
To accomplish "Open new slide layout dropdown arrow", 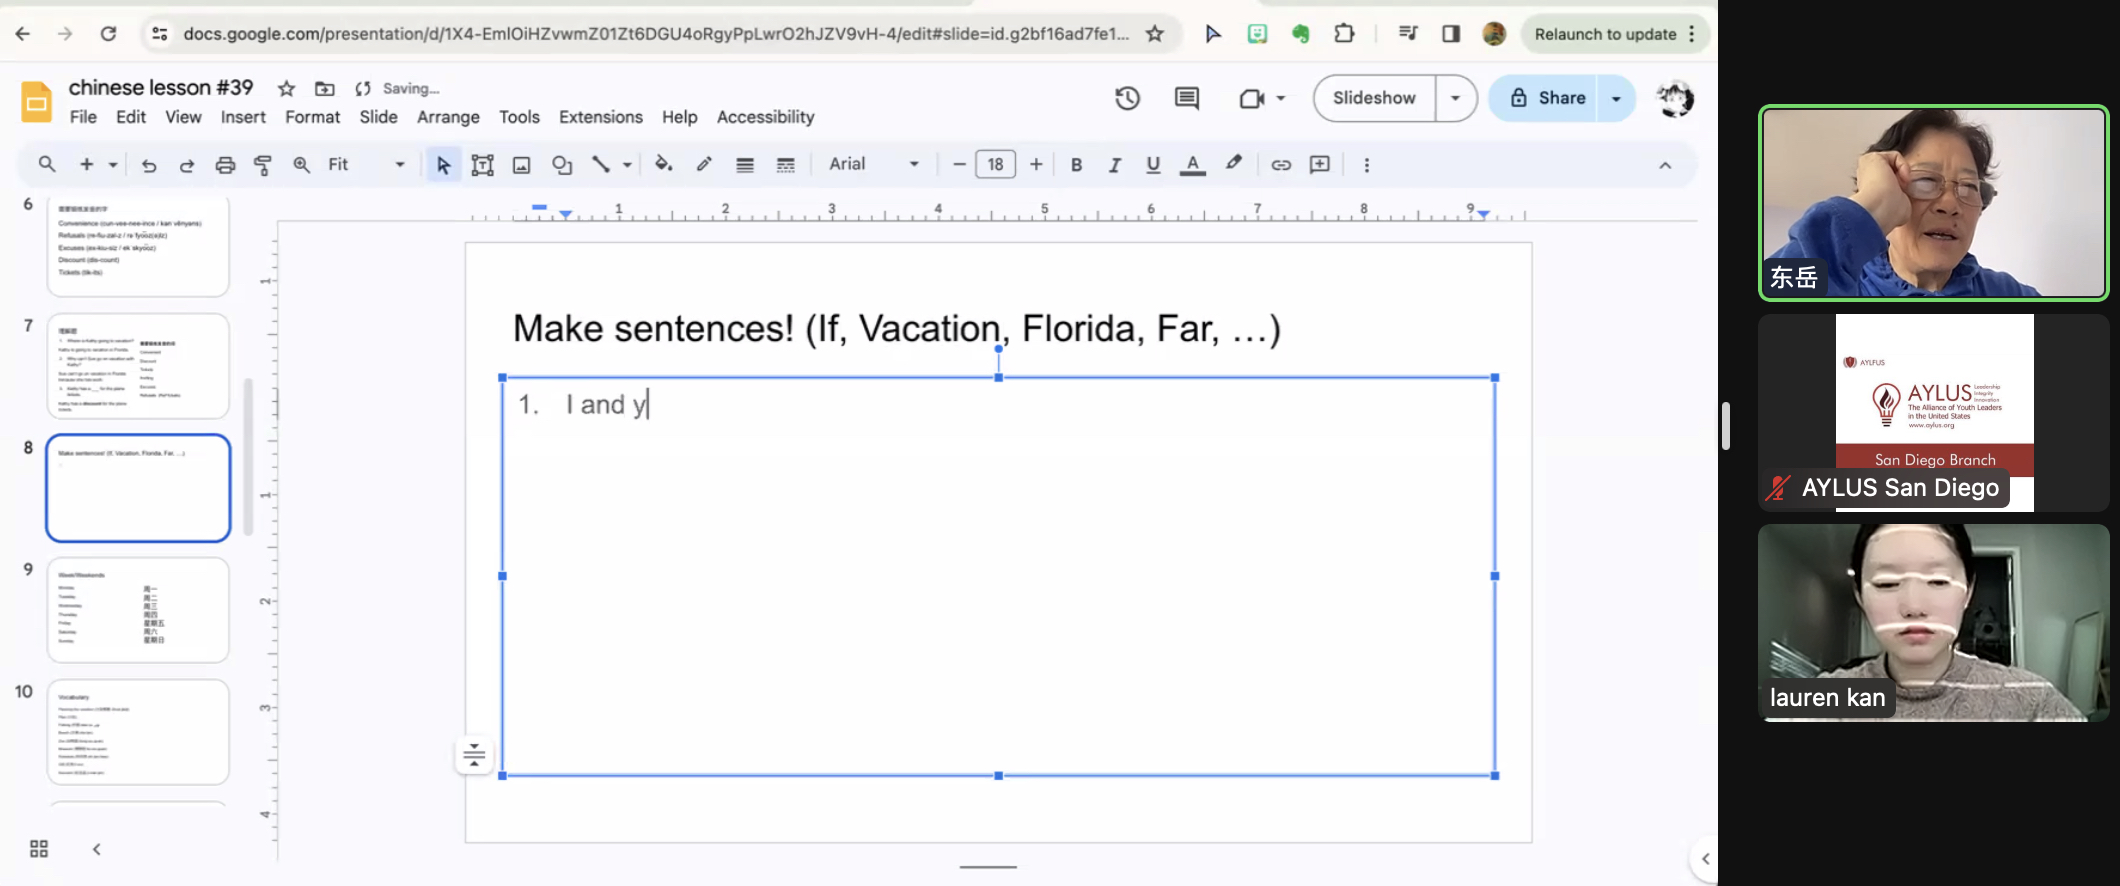I will point(113,164).
